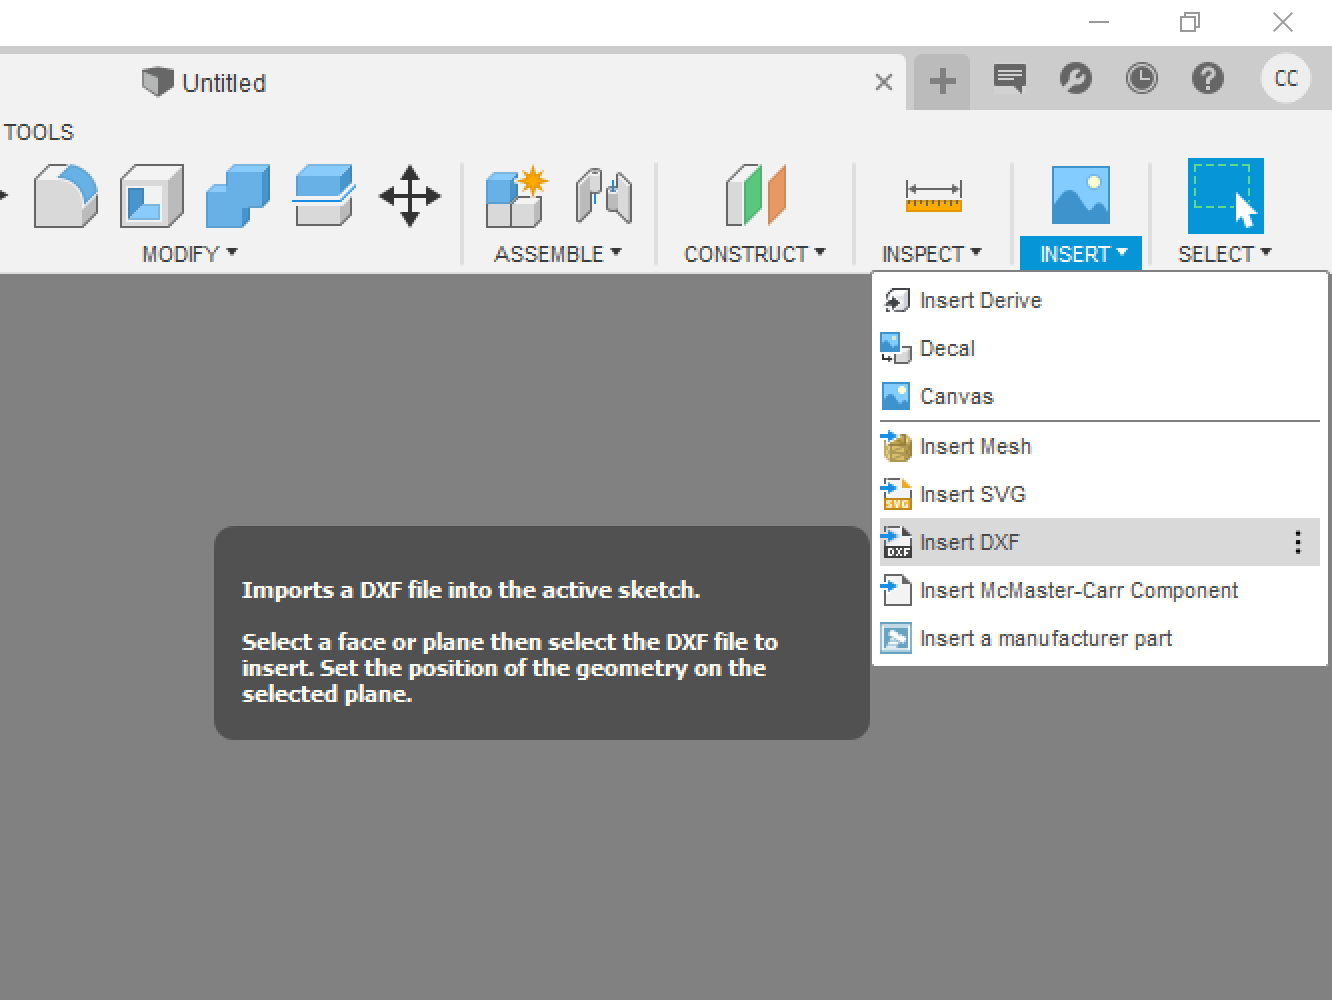The image size is (1332, 1000).
Task: Open the Help question mark icon
Action: (1208, 78)
